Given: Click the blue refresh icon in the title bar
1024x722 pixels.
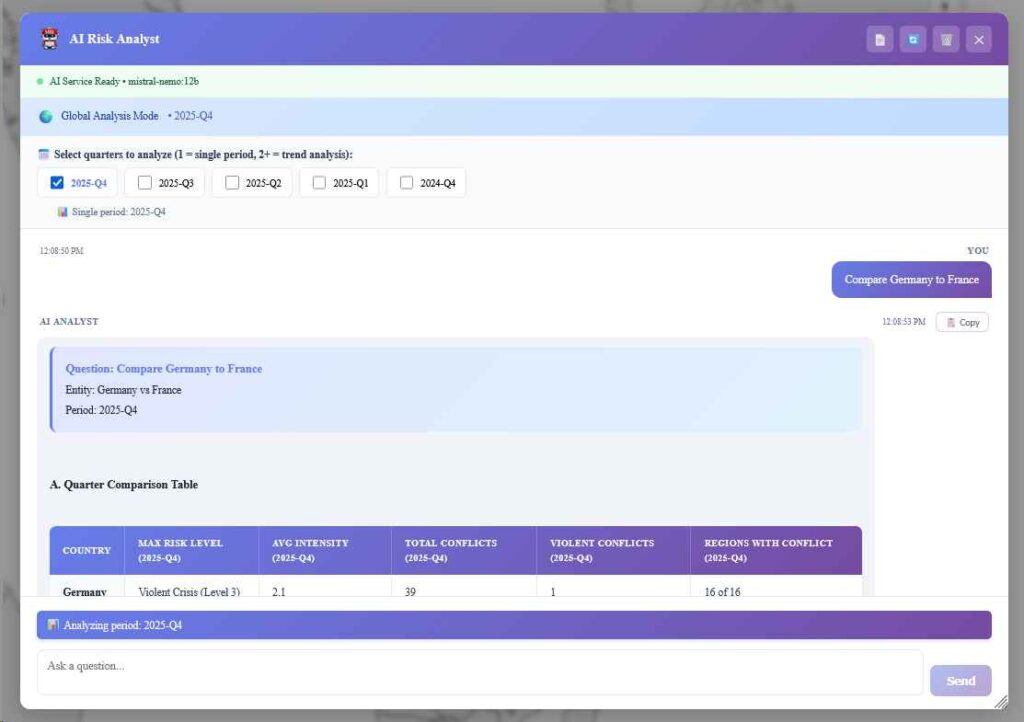Looking at the screenshot, I should tap(912, 39).
